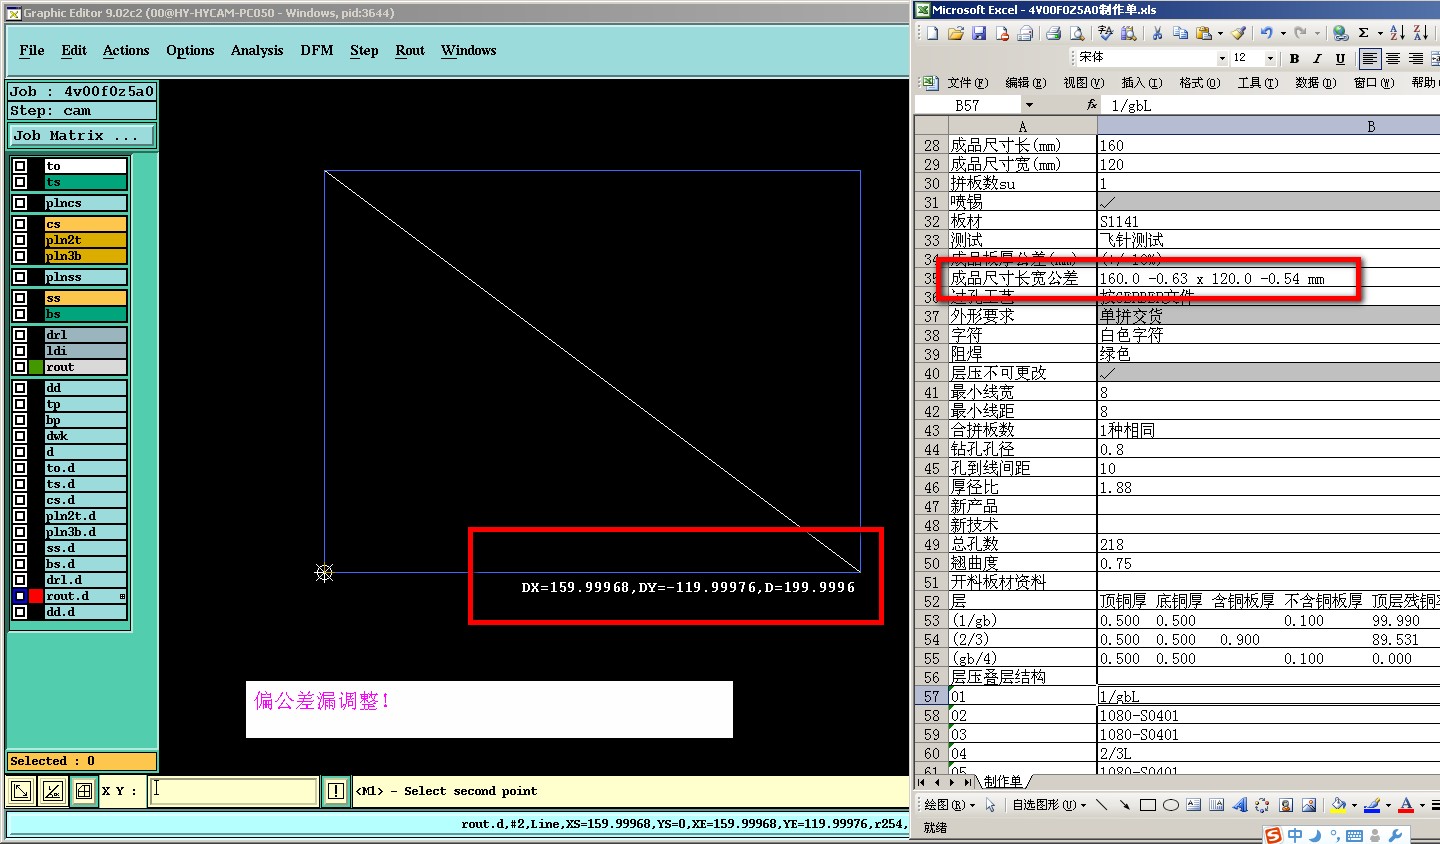
Task: Switch to the 制作单 sheet tab
Action: click(x=1002, y=781)
